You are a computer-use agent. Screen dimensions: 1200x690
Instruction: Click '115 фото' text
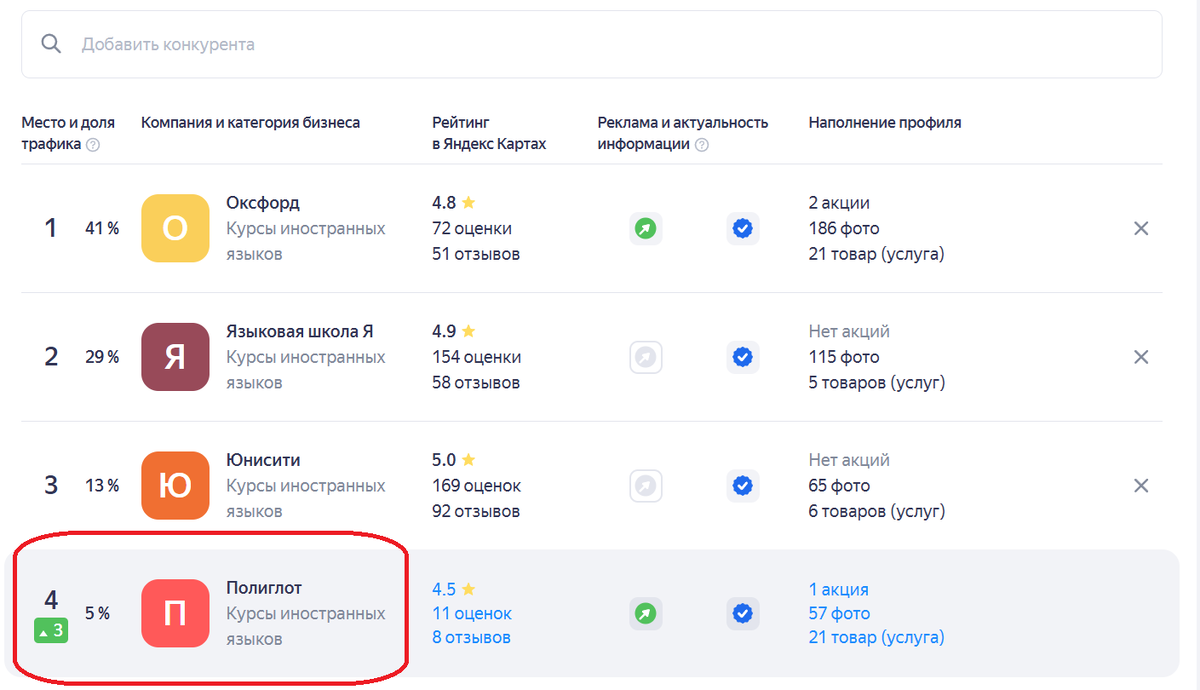844,357
